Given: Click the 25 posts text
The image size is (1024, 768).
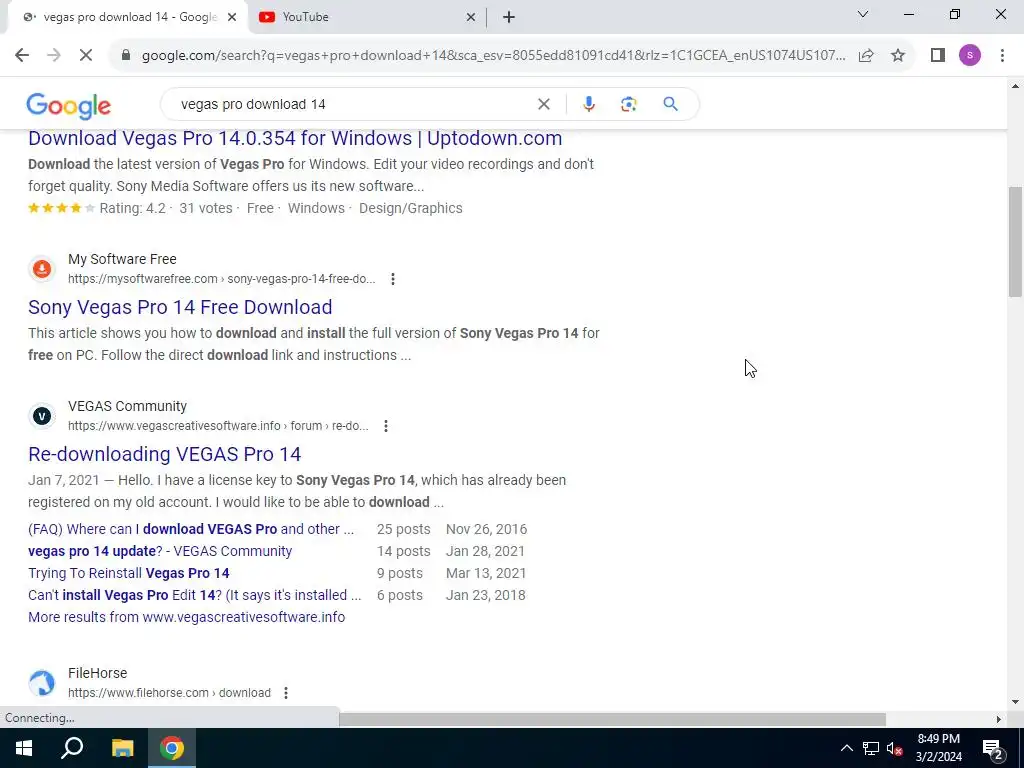Looking at the screenshot, I should click(x=404, y=529).
